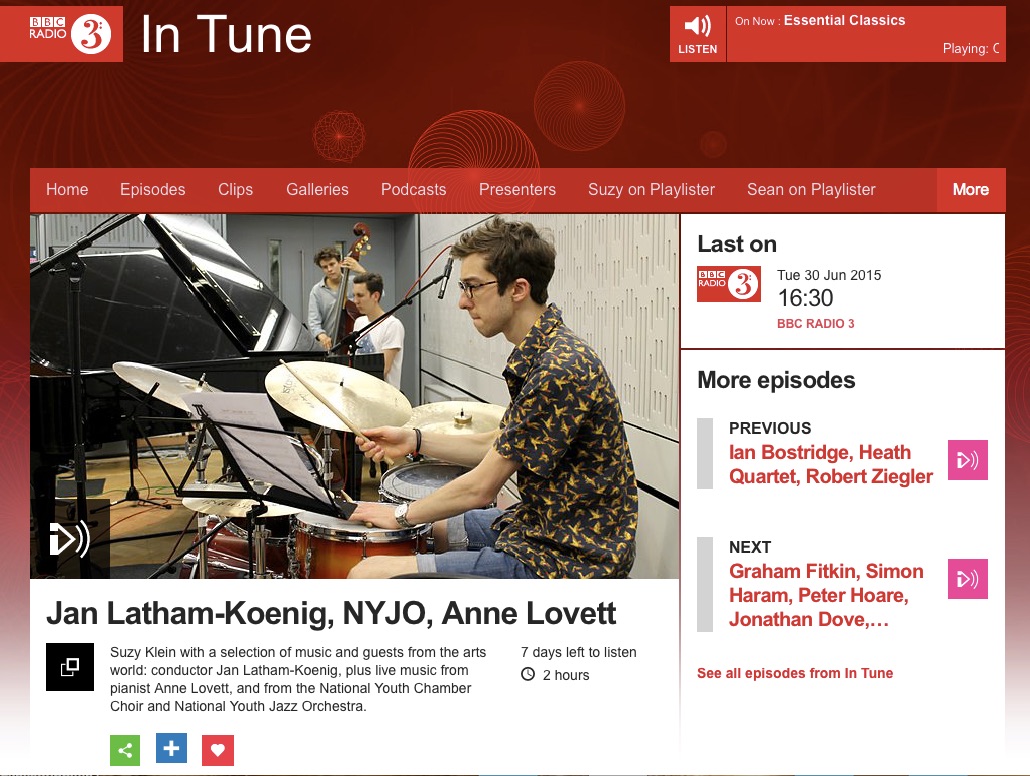Click the blue plus add icon
Viewport: 1030px width, 776px height.
171,748
